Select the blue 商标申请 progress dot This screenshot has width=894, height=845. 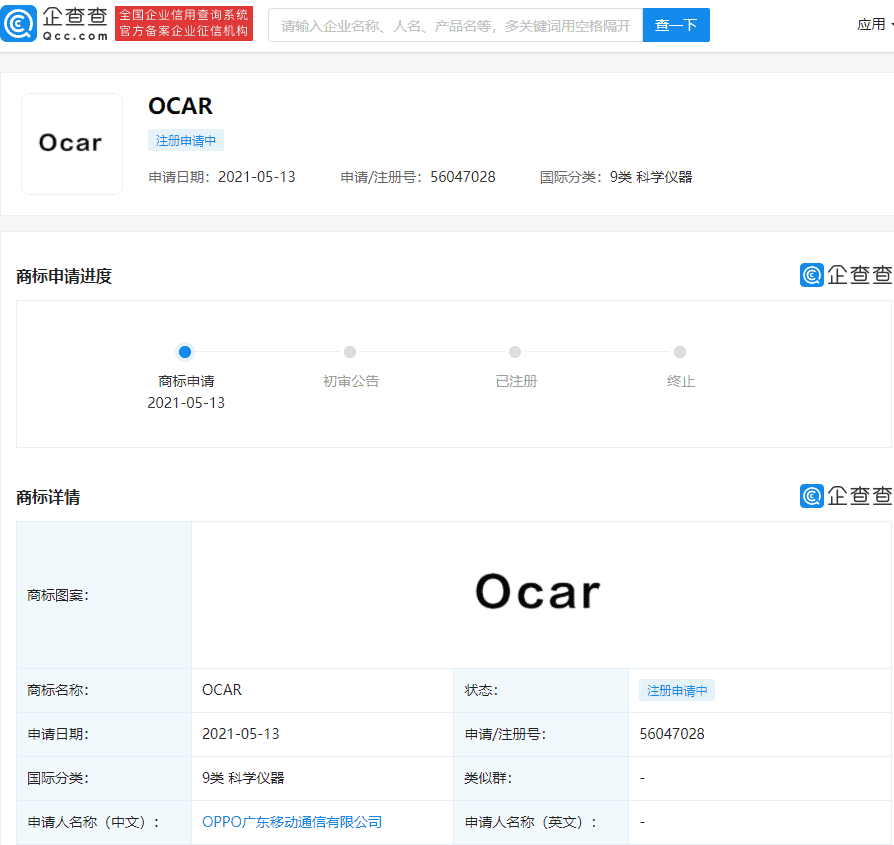click(185, 352)
